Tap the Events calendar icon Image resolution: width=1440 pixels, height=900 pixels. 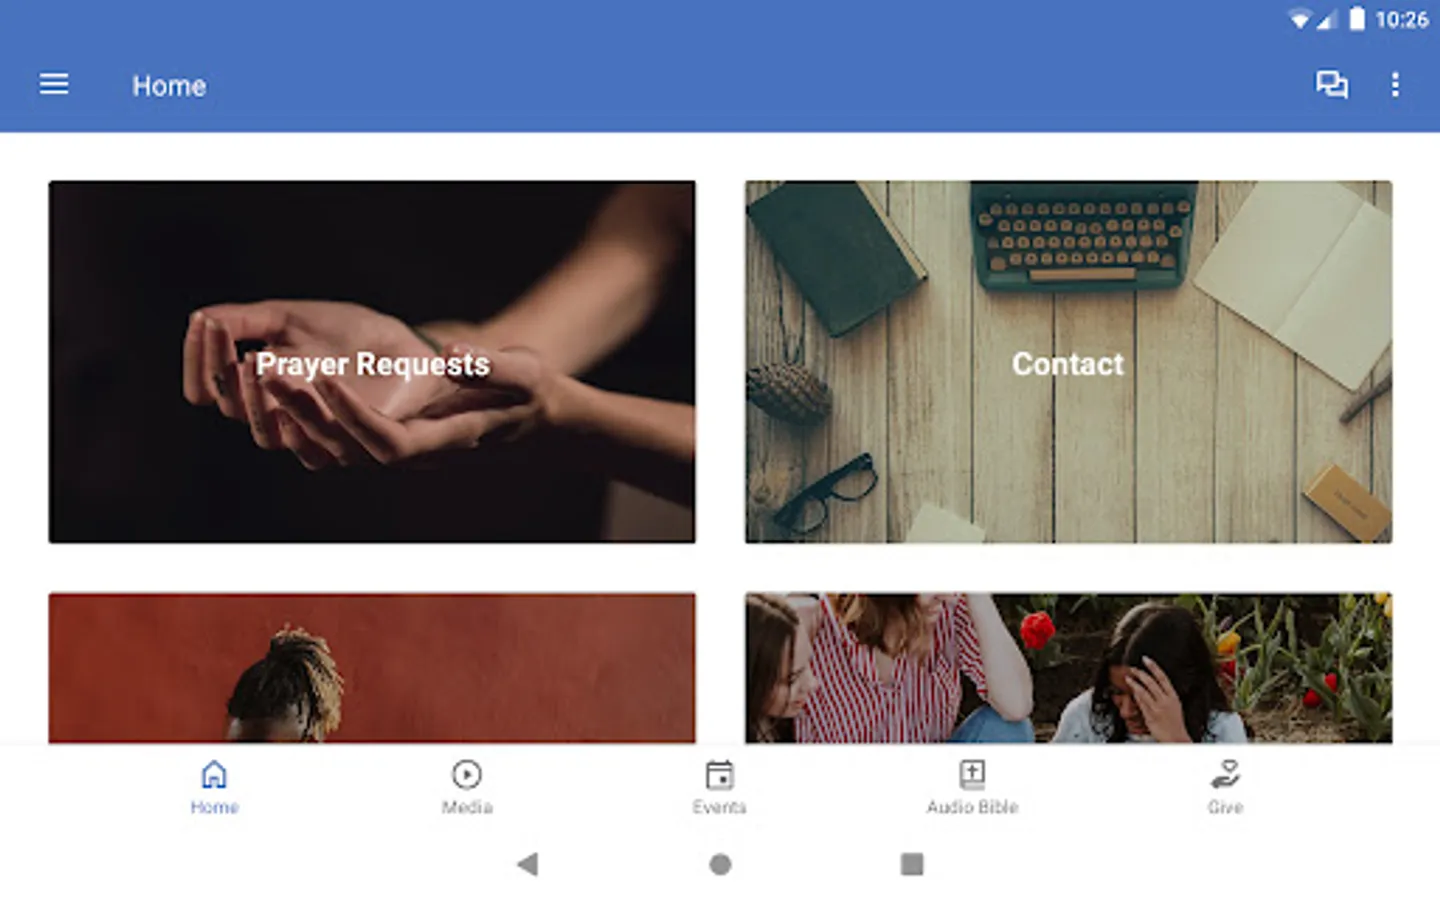(719, 774)
